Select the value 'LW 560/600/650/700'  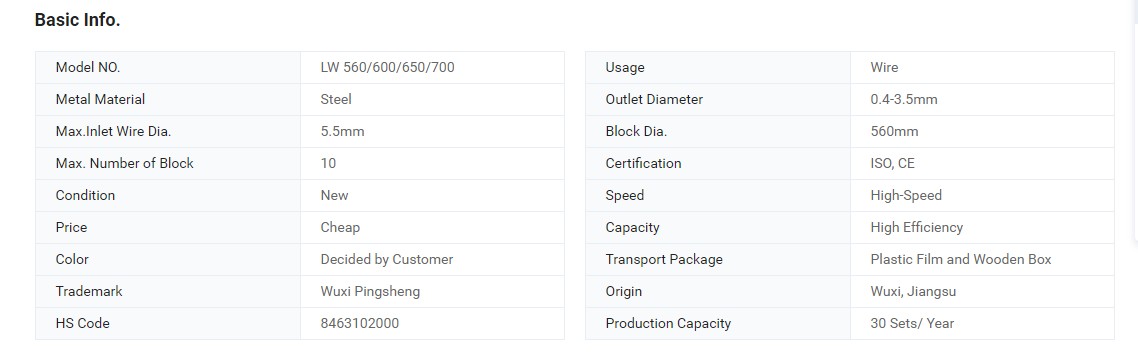point(388,68)
